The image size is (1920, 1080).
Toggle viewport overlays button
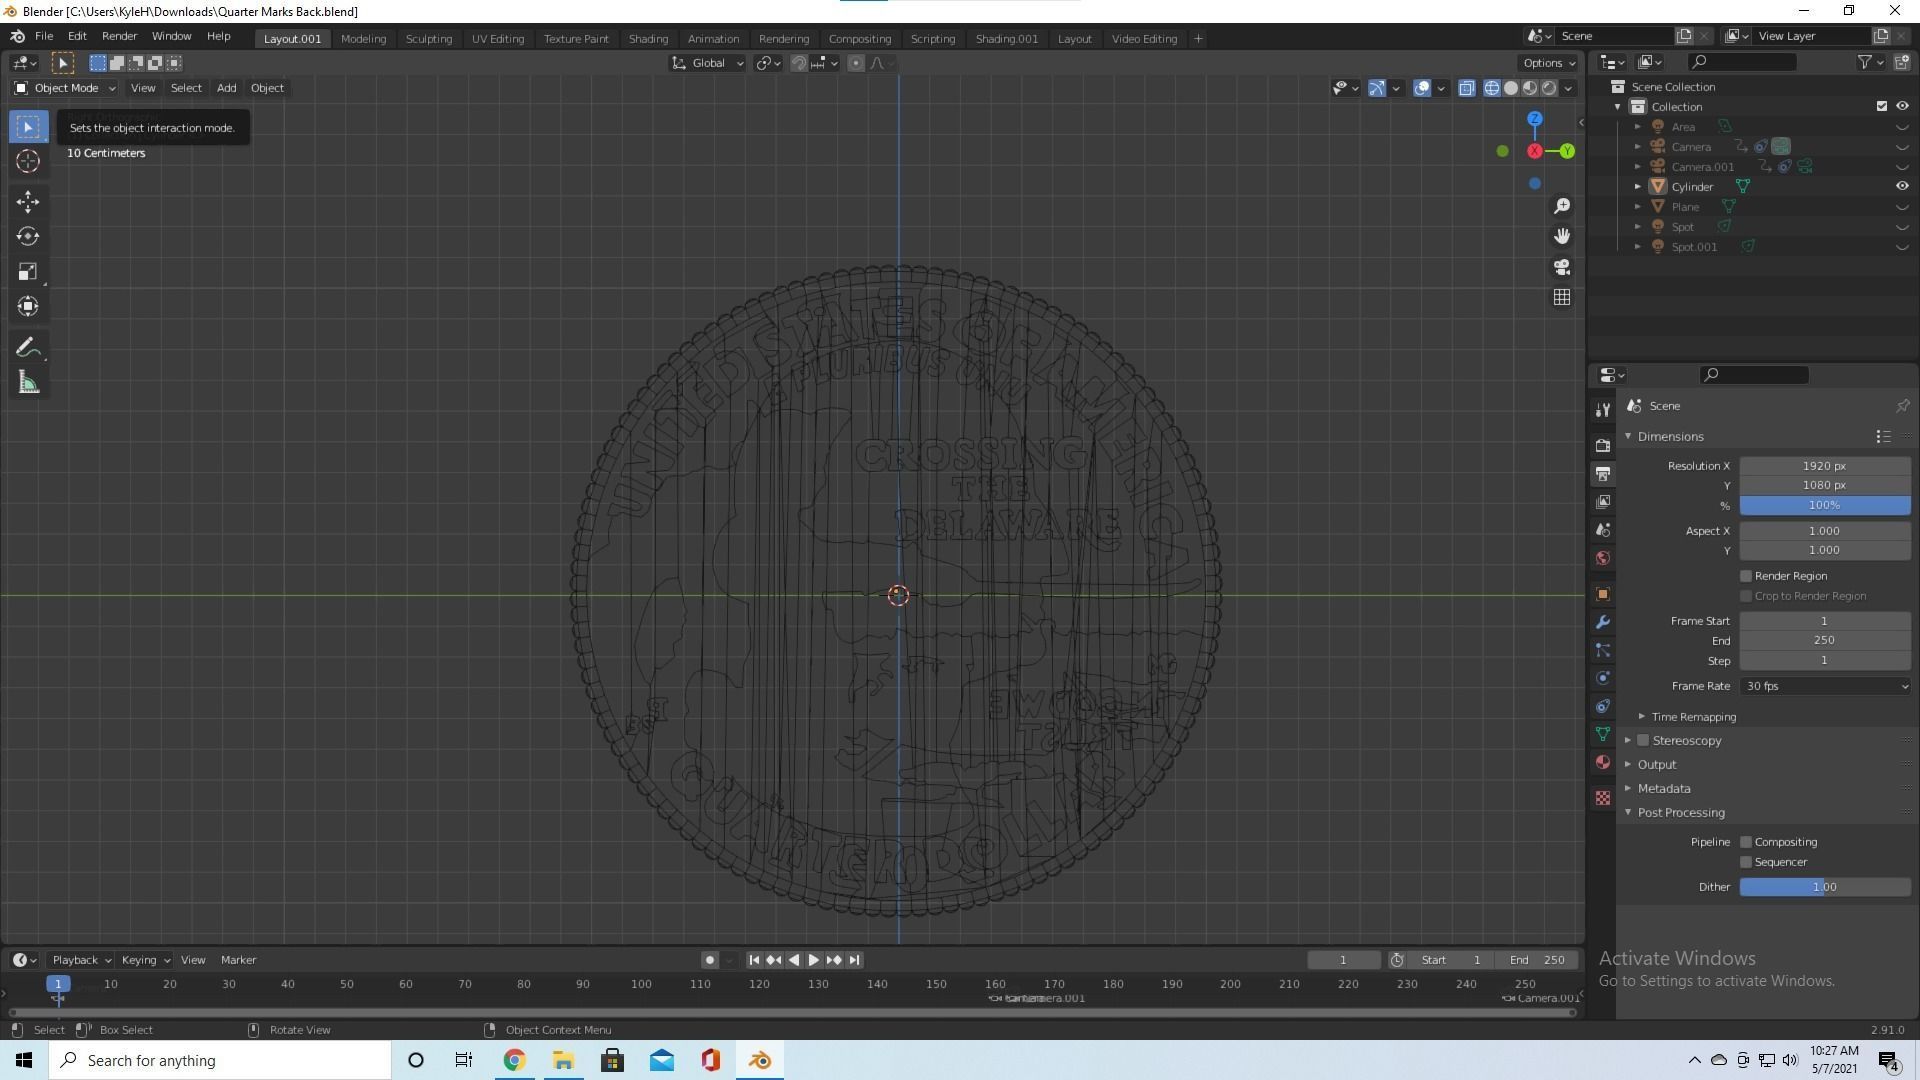(x=1422, y=88)
